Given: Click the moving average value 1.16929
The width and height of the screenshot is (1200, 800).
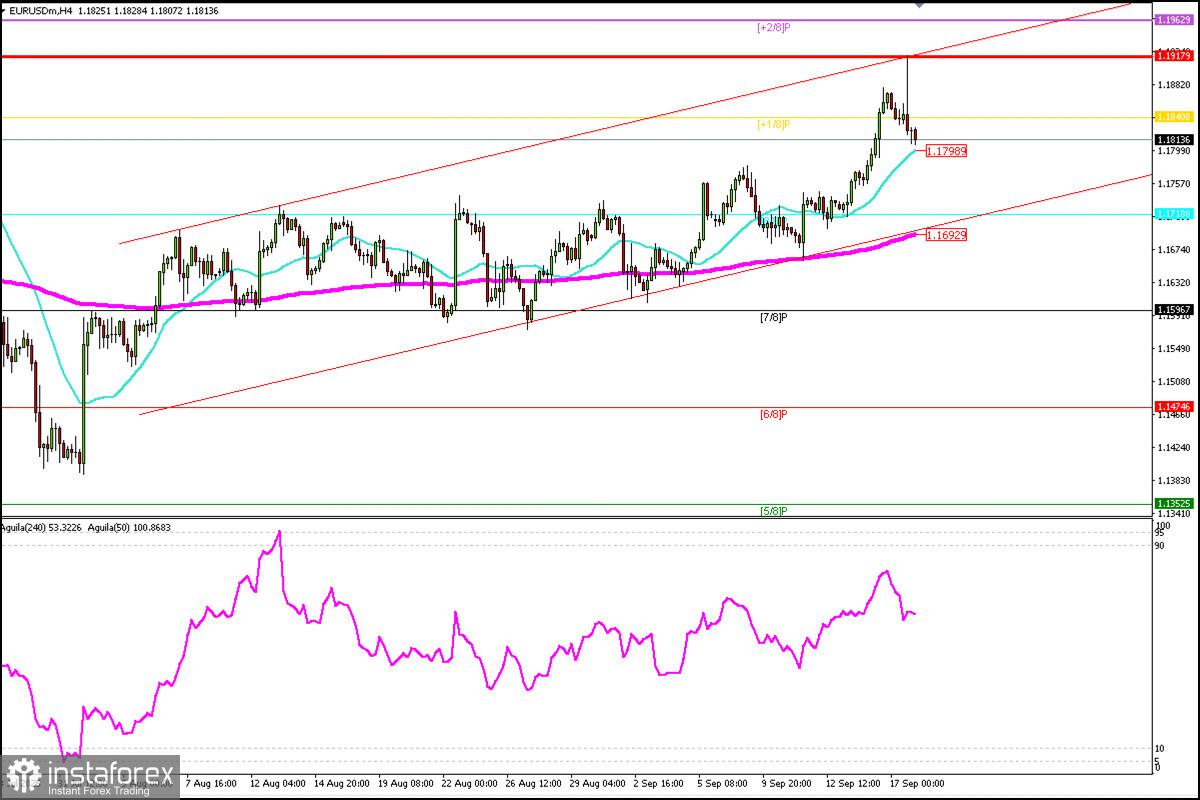Looking at the screenshot, I should tap(946, 235).
